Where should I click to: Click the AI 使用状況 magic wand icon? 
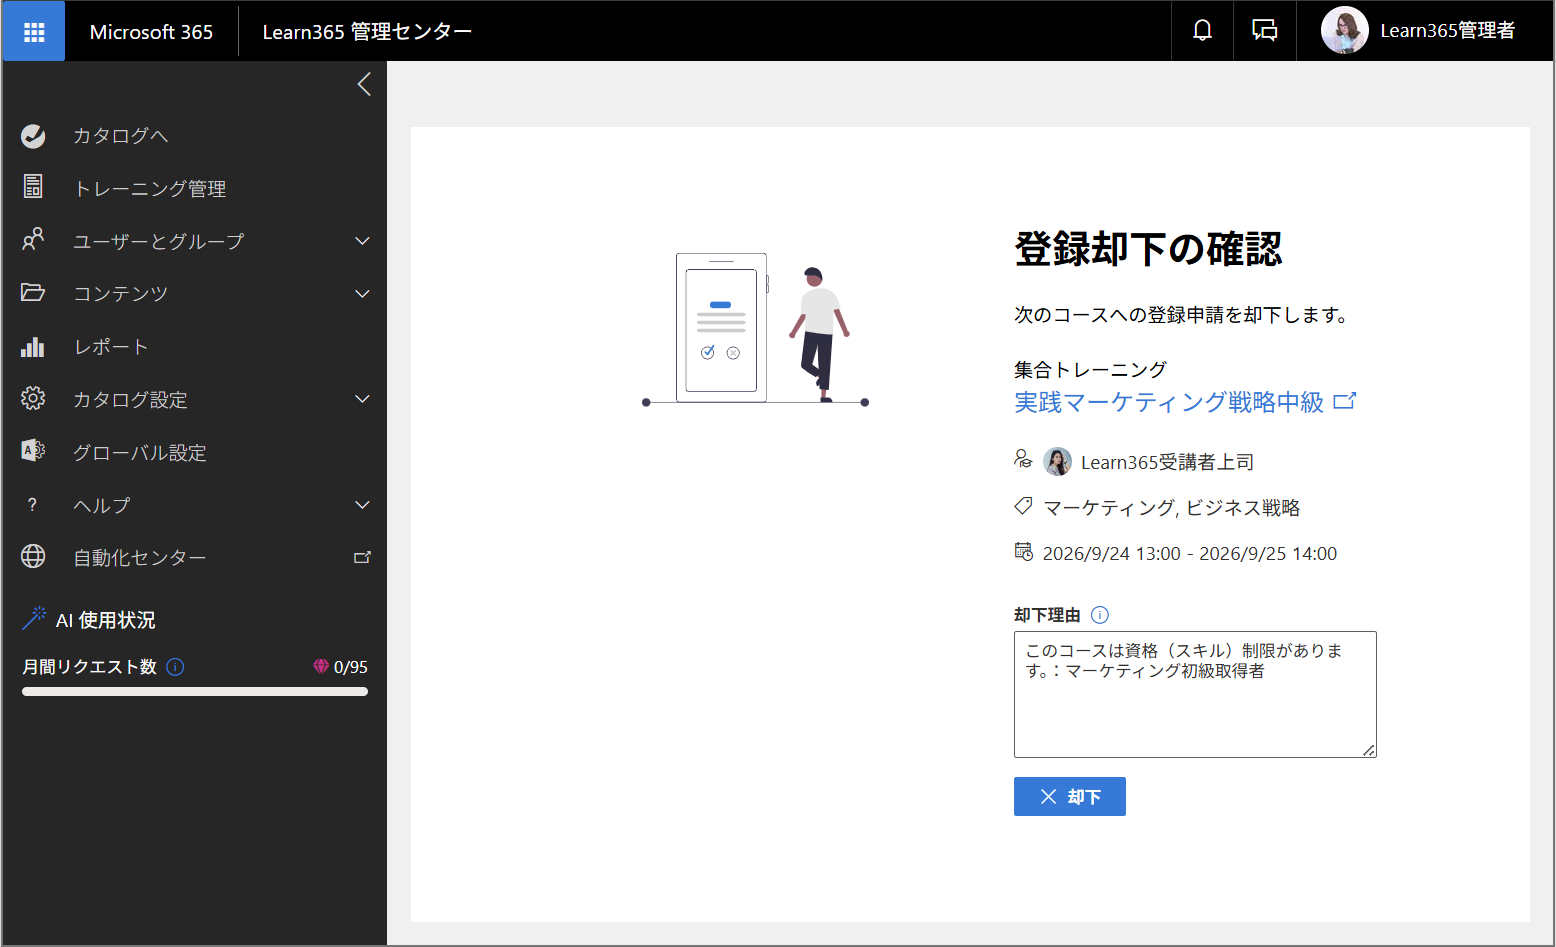pos(34,618)
